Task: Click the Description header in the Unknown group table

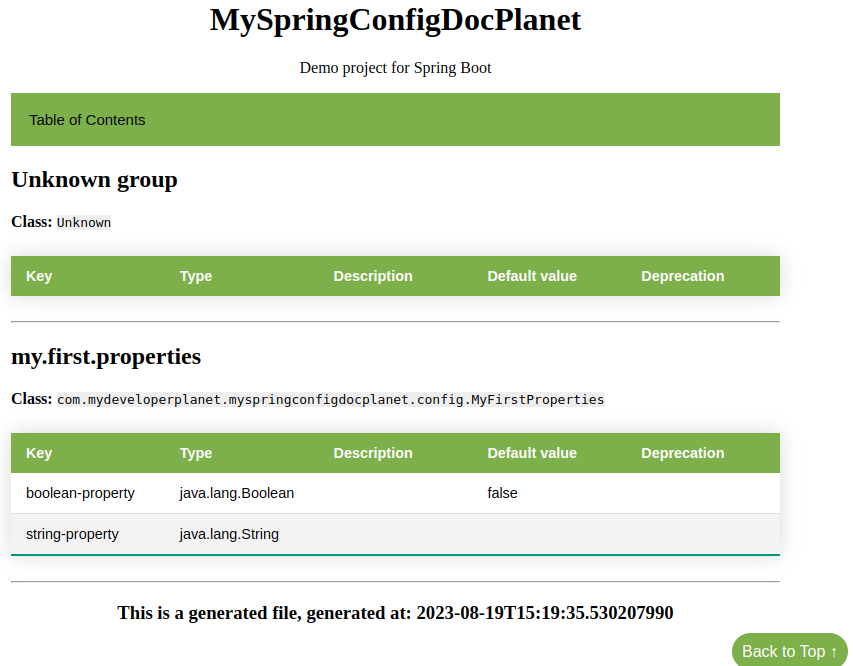Action: click(x=373, y=276)
